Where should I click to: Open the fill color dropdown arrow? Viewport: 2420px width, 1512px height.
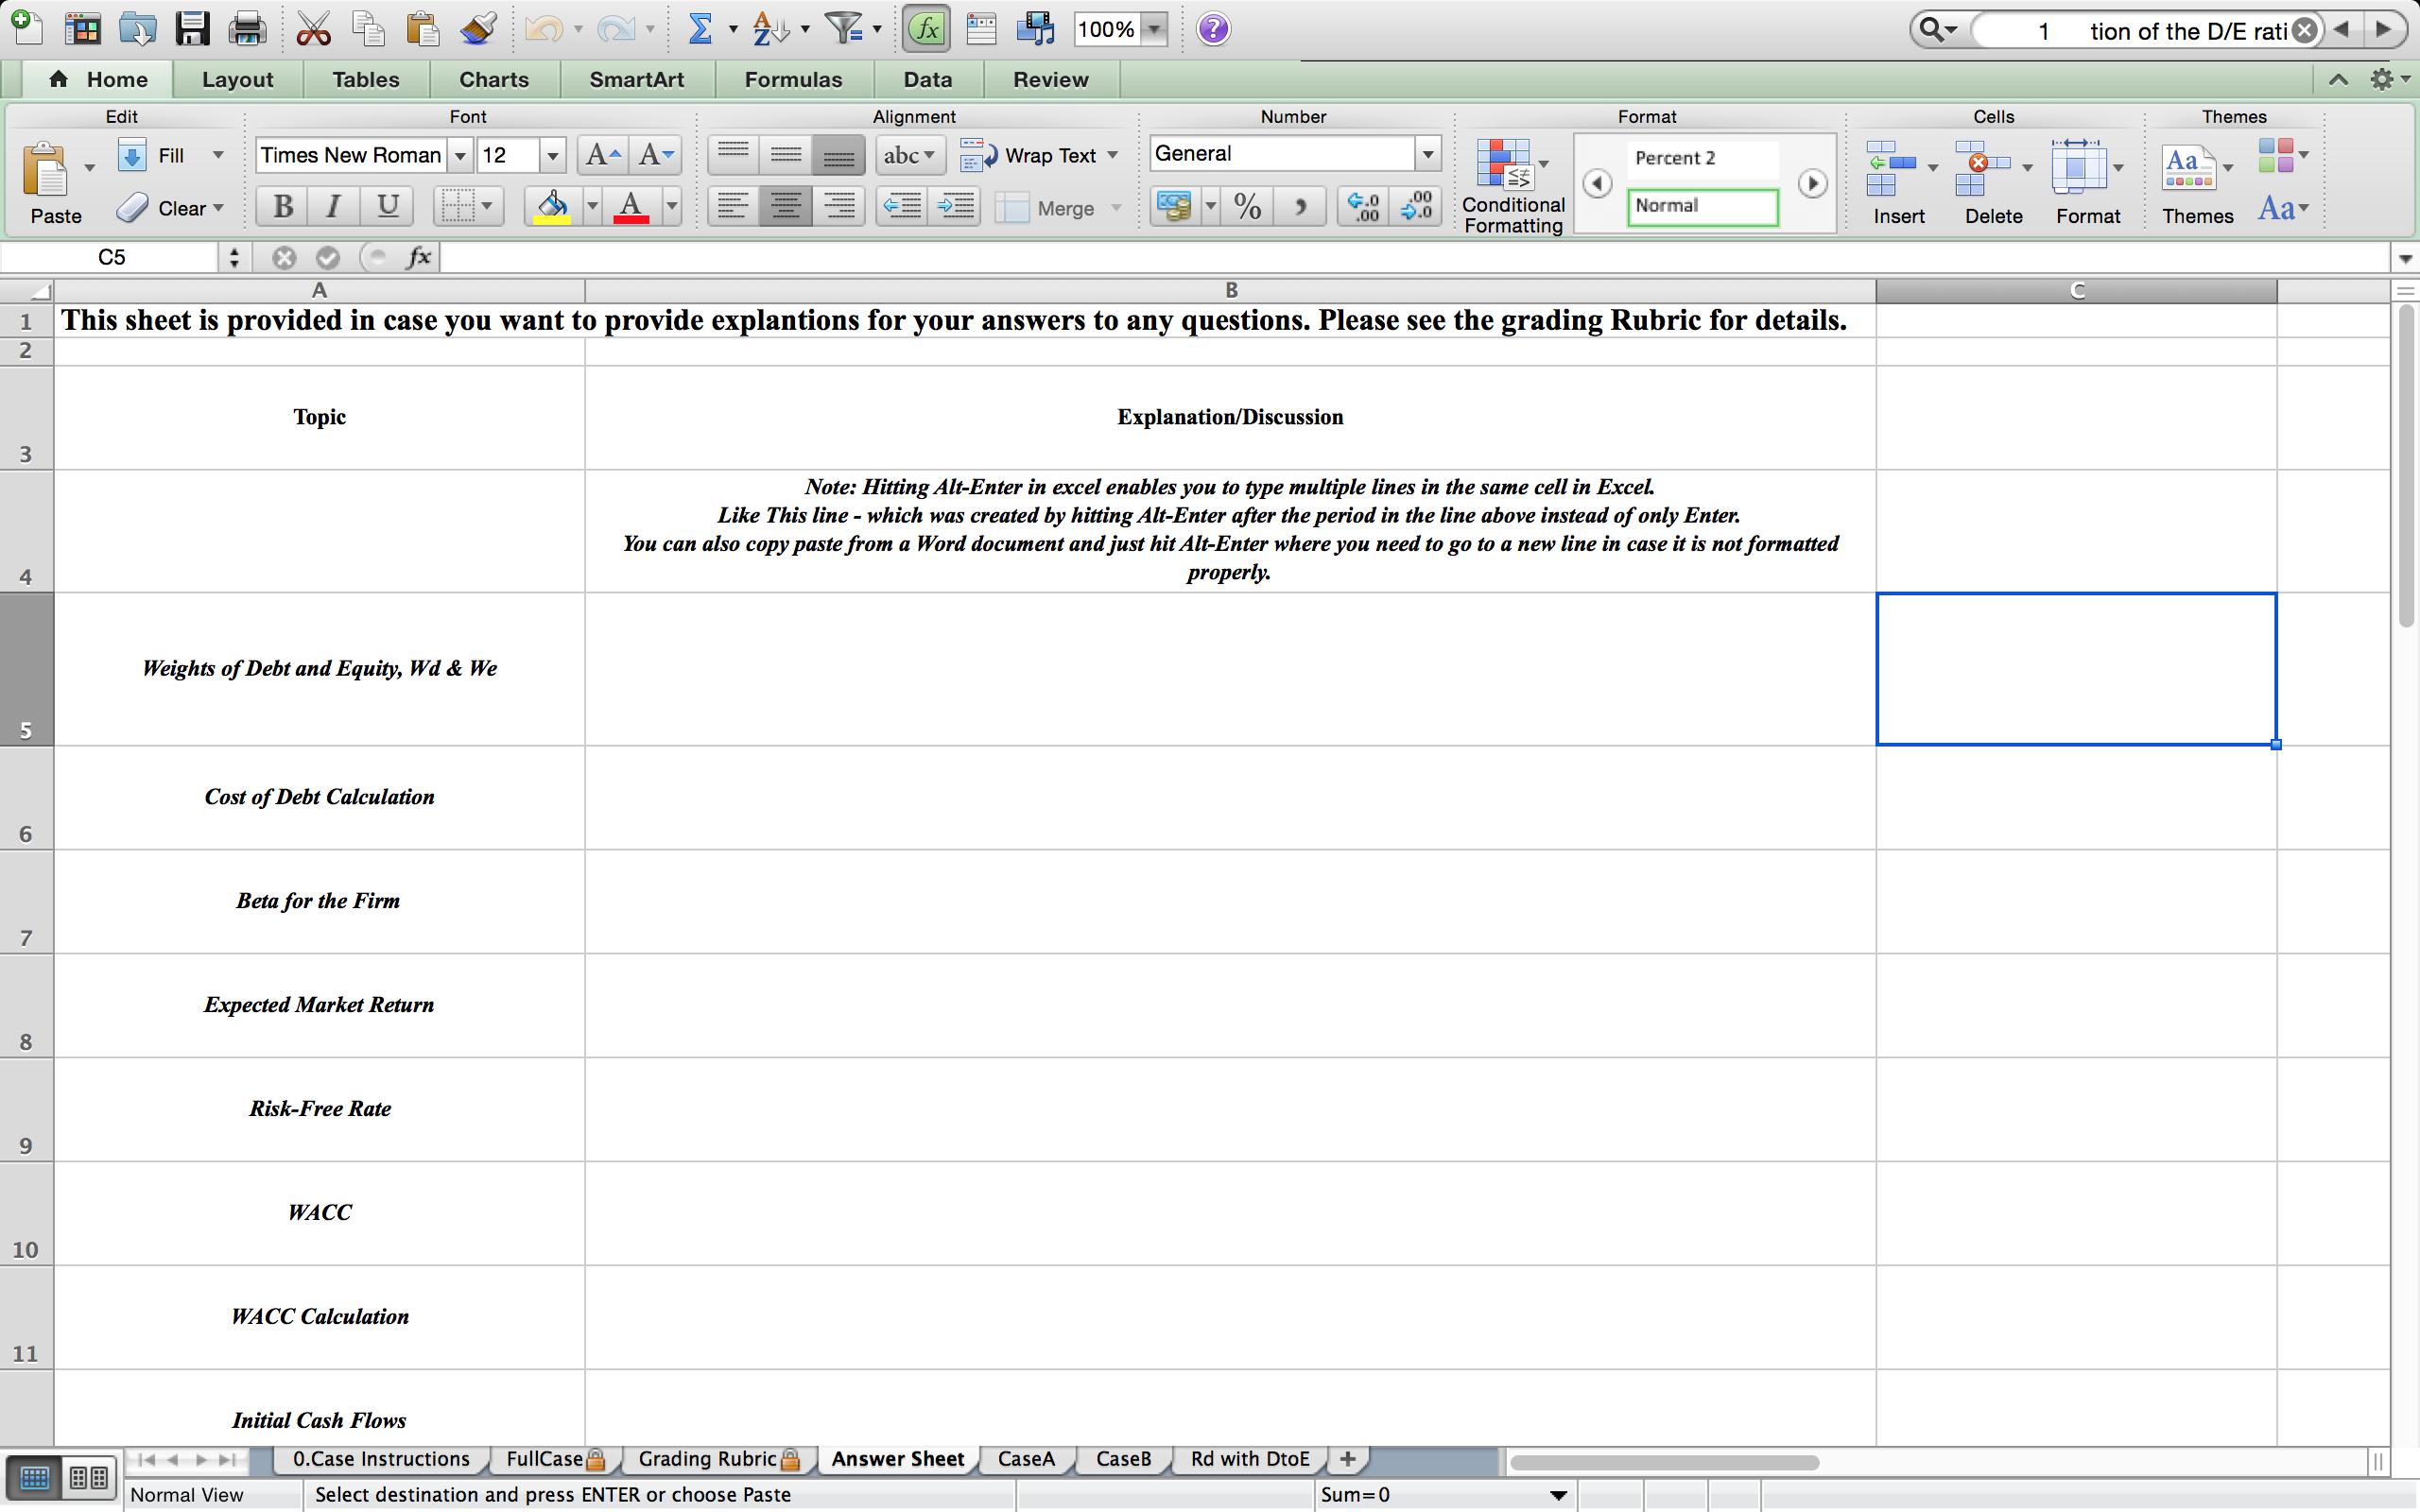click(592, 206)
